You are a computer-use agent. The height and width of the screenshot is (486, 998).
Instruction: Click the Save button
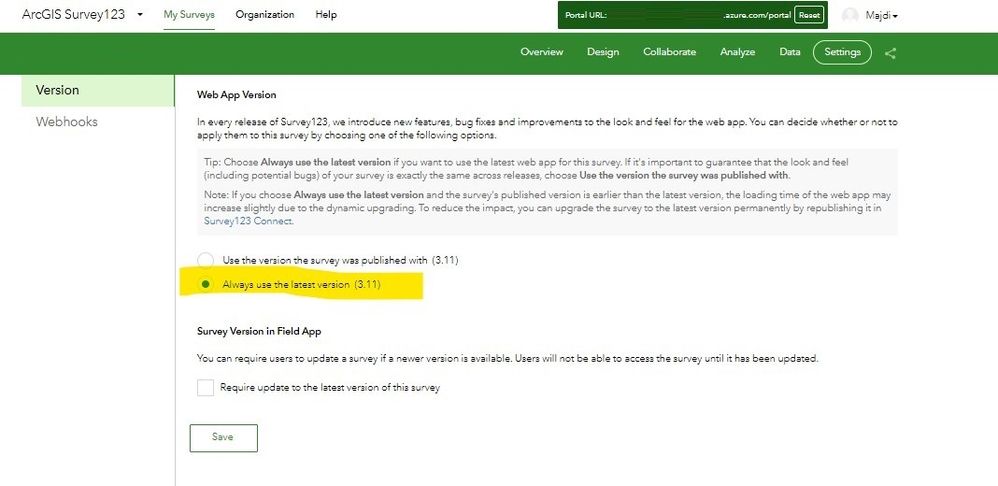tap(223, 438)
